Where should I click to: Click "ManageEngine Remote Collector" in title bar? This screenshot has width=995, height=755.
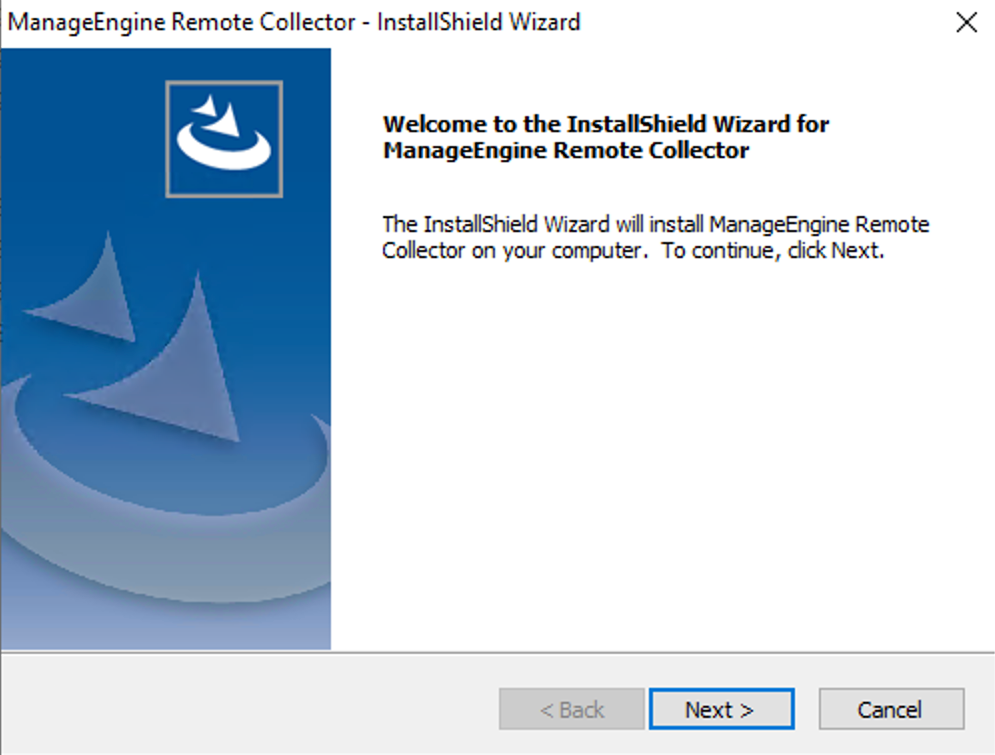[180, 22]
